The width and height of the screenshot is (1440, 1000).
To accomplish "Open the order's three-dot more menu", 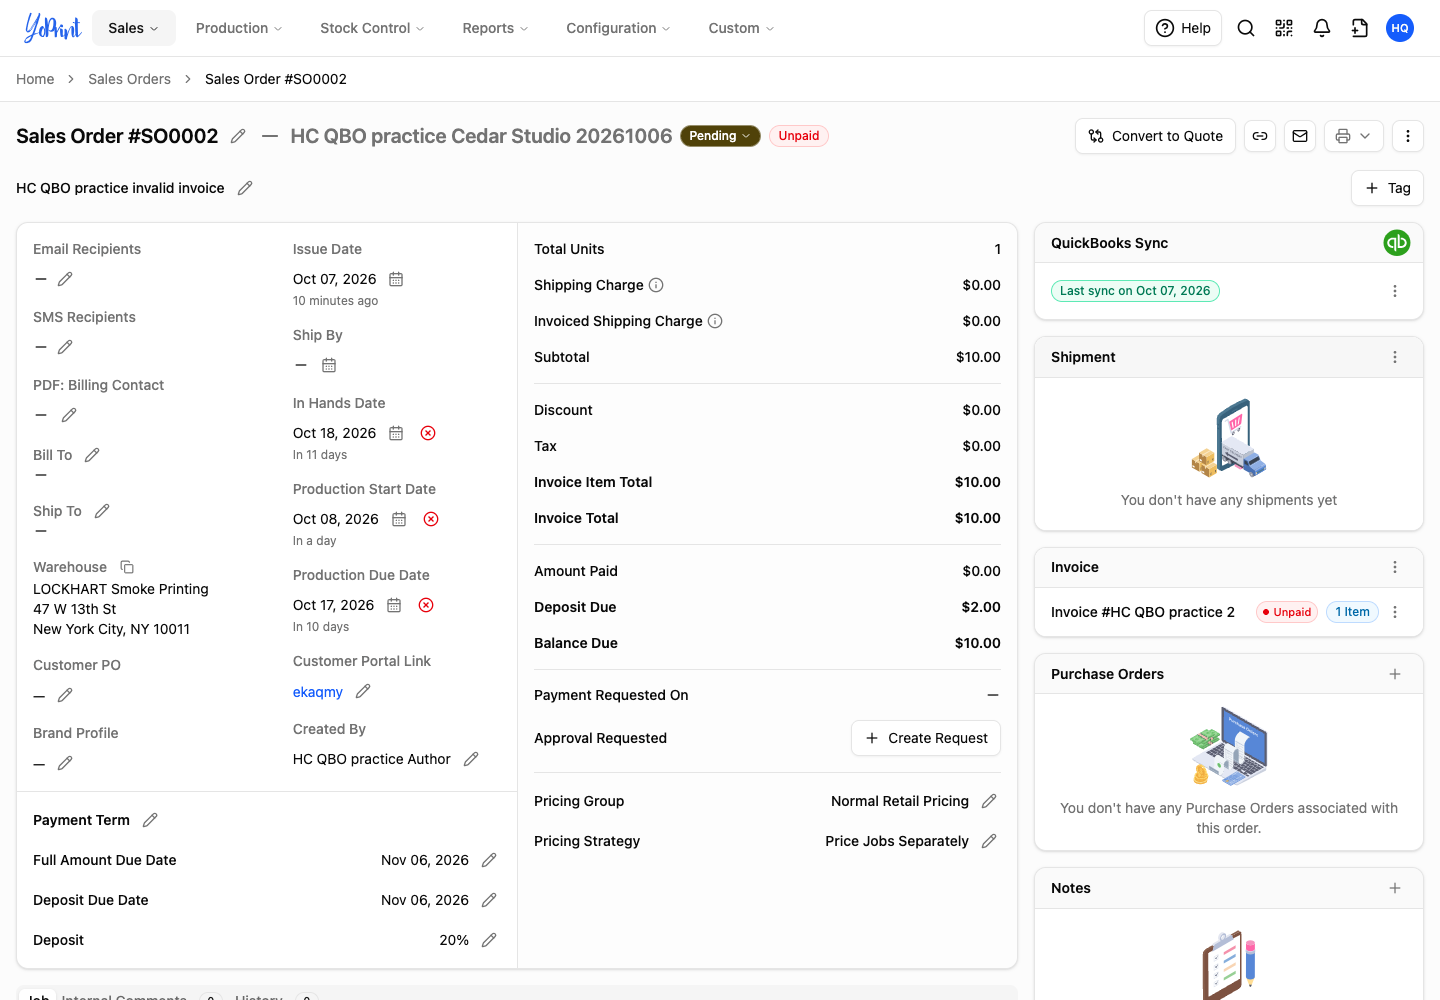I will (1408, 136).
